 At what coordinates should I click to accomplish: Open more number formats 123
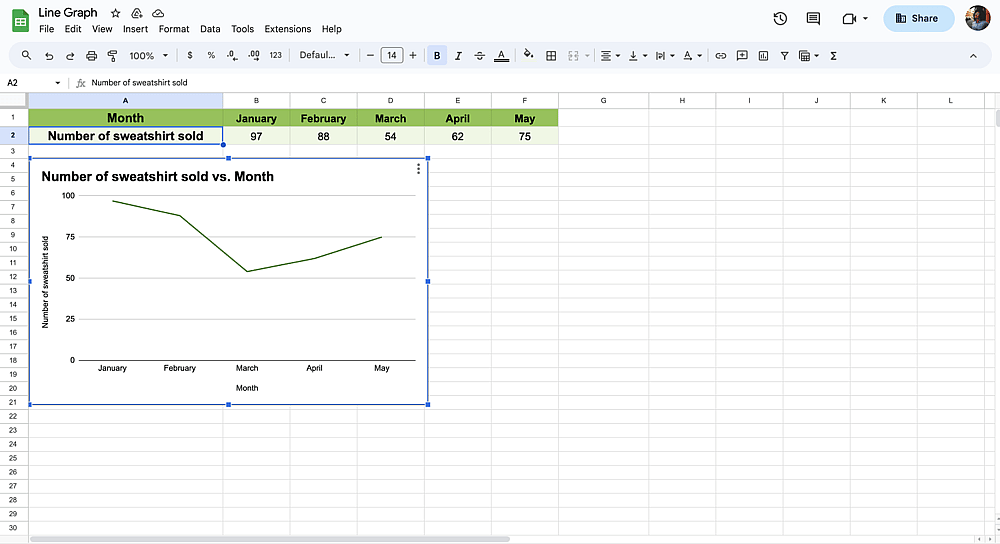(x=276, y=55)
